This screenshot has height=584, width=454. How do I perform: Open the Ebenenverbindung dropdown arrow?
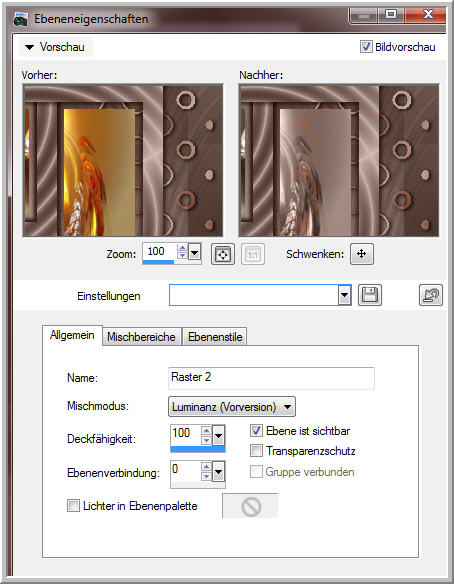point(219,472)
